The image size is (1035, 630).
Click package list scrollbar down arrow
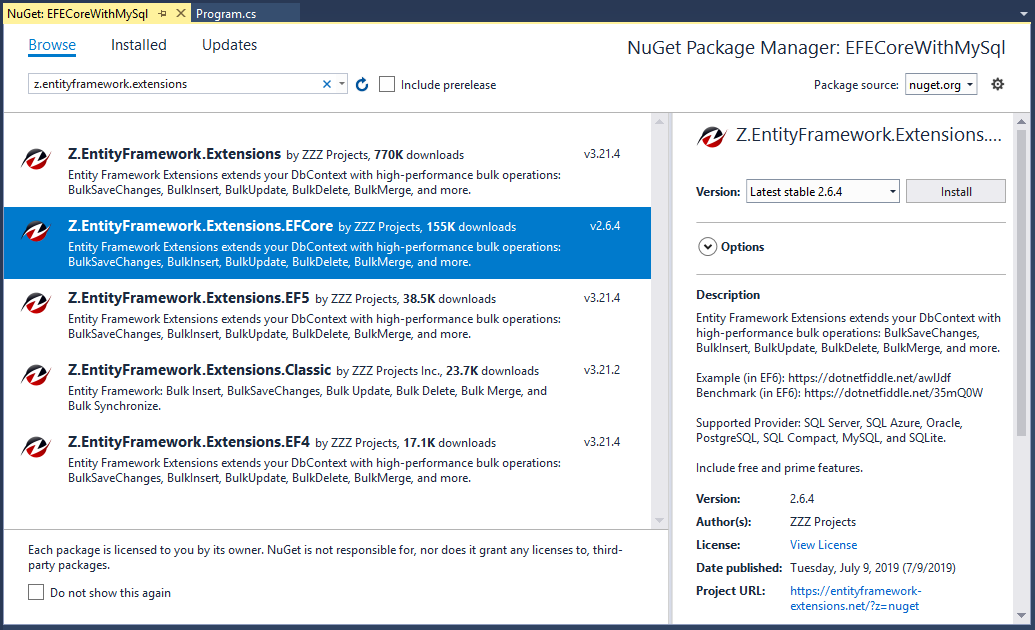click(x=659, y=520)
